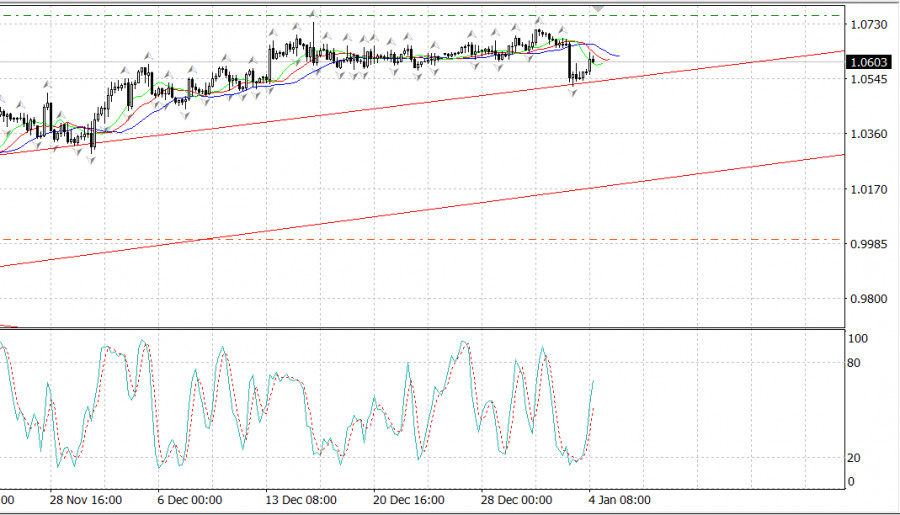Viewport: 900px width, 515px height.
Task: Click the 1.0730 price axis label
Action: tap(867, 24)
